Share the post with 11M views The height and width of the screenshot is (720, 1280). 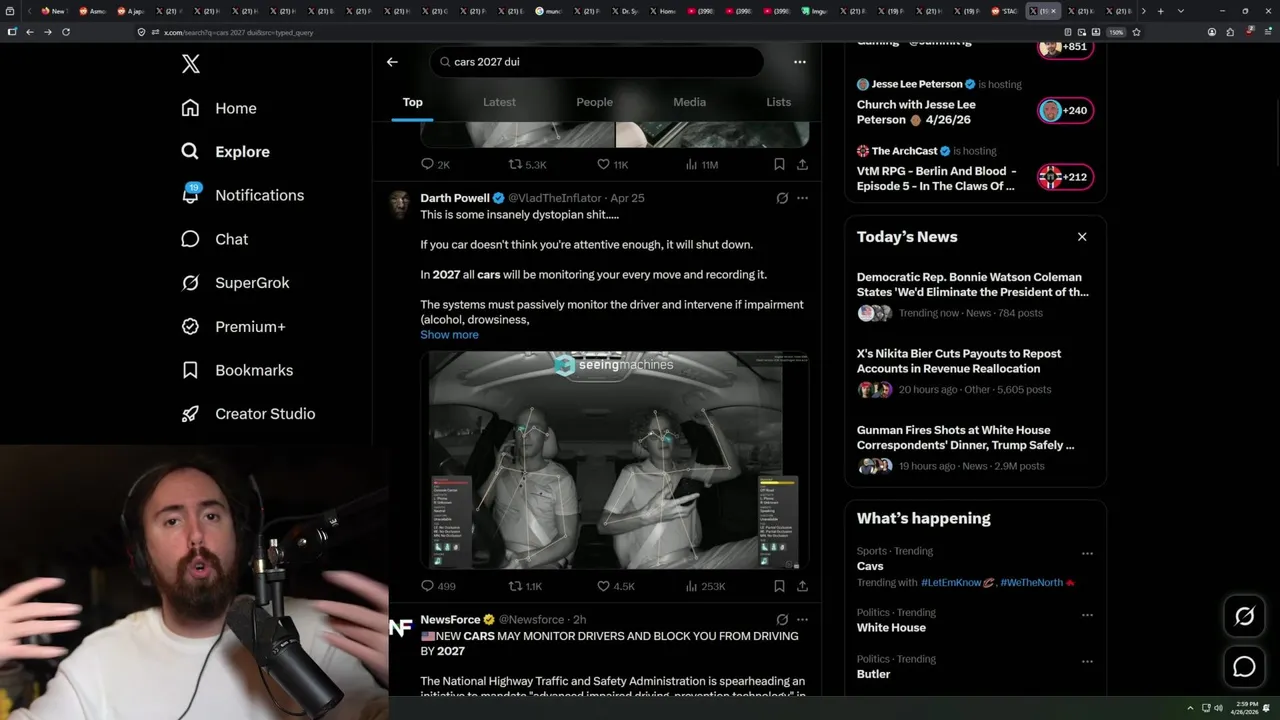tap(802, 165)
